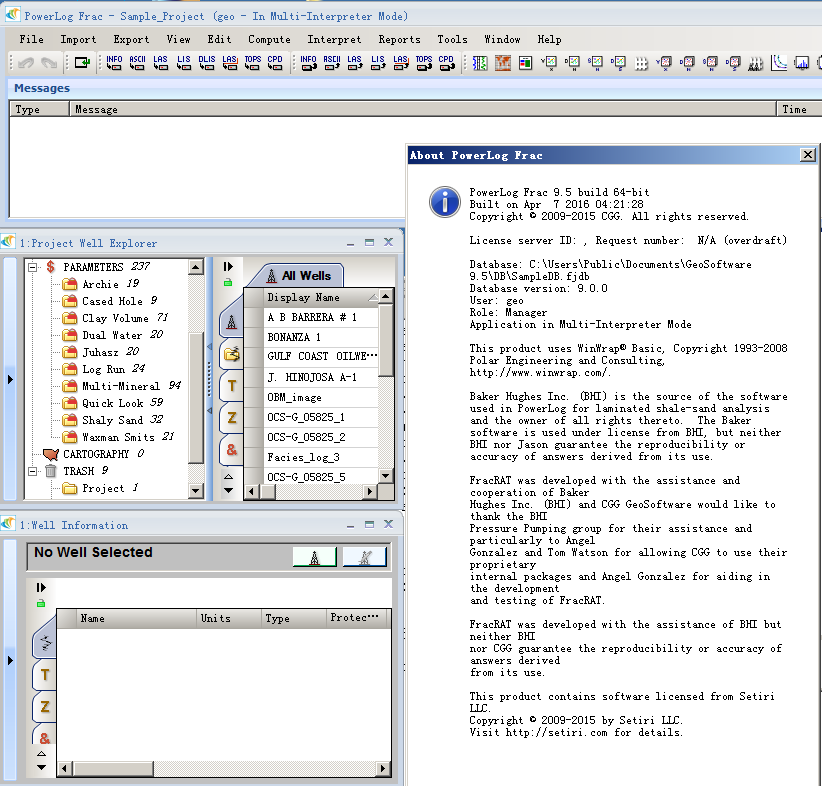This screenshot has height=786, width=822.
Task: Click the Import LIS toolbar icon
Action: tap(183, 63)
